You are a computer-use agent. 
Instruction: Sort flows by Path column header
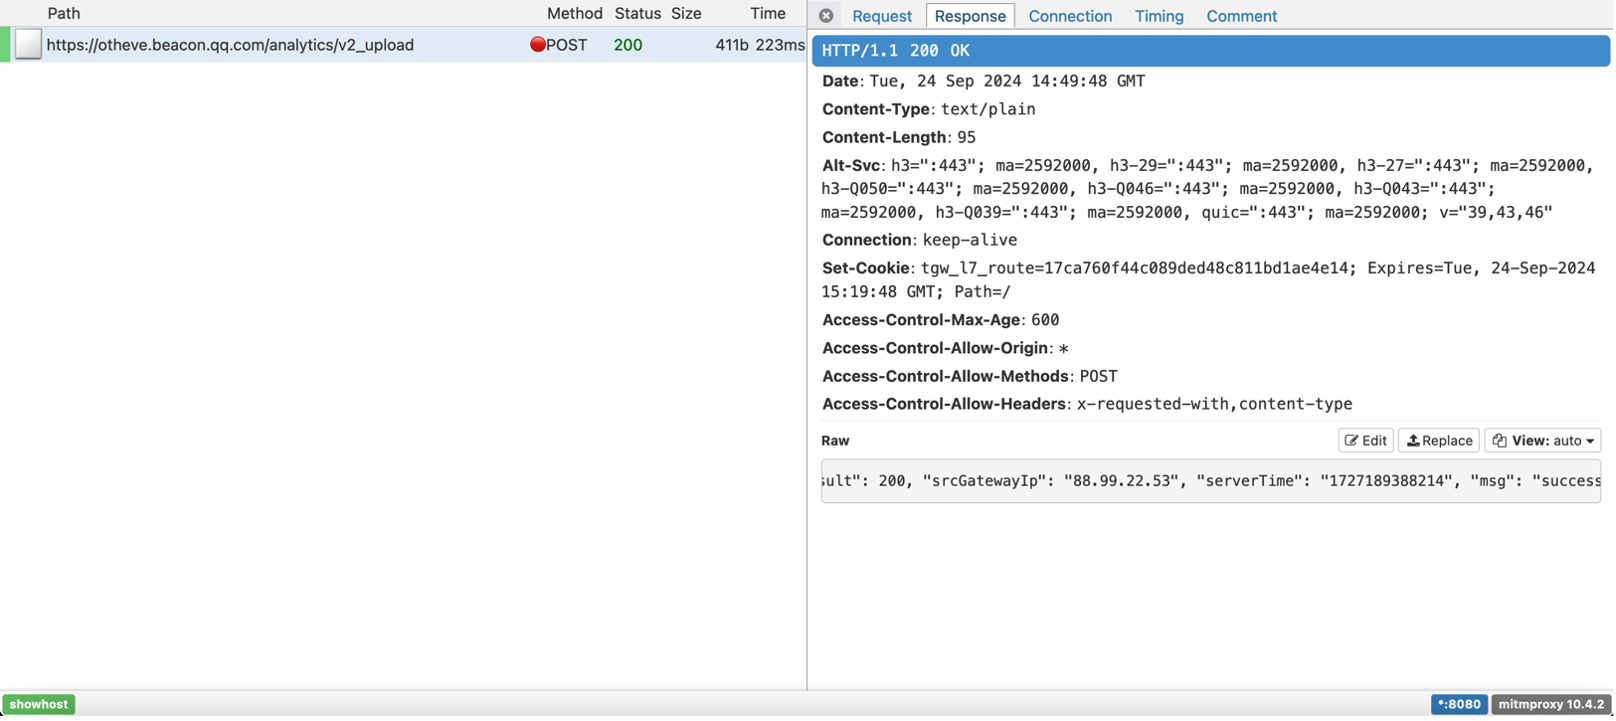click(x=64, y=13)
